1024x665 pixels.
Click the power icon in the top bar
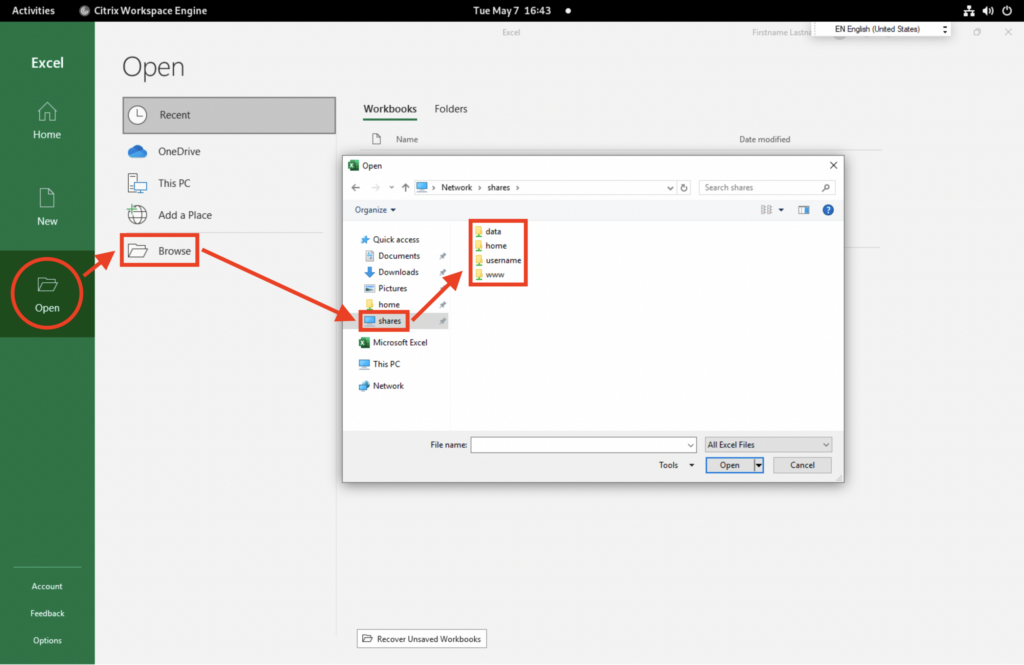click(x=1007, y=10)
